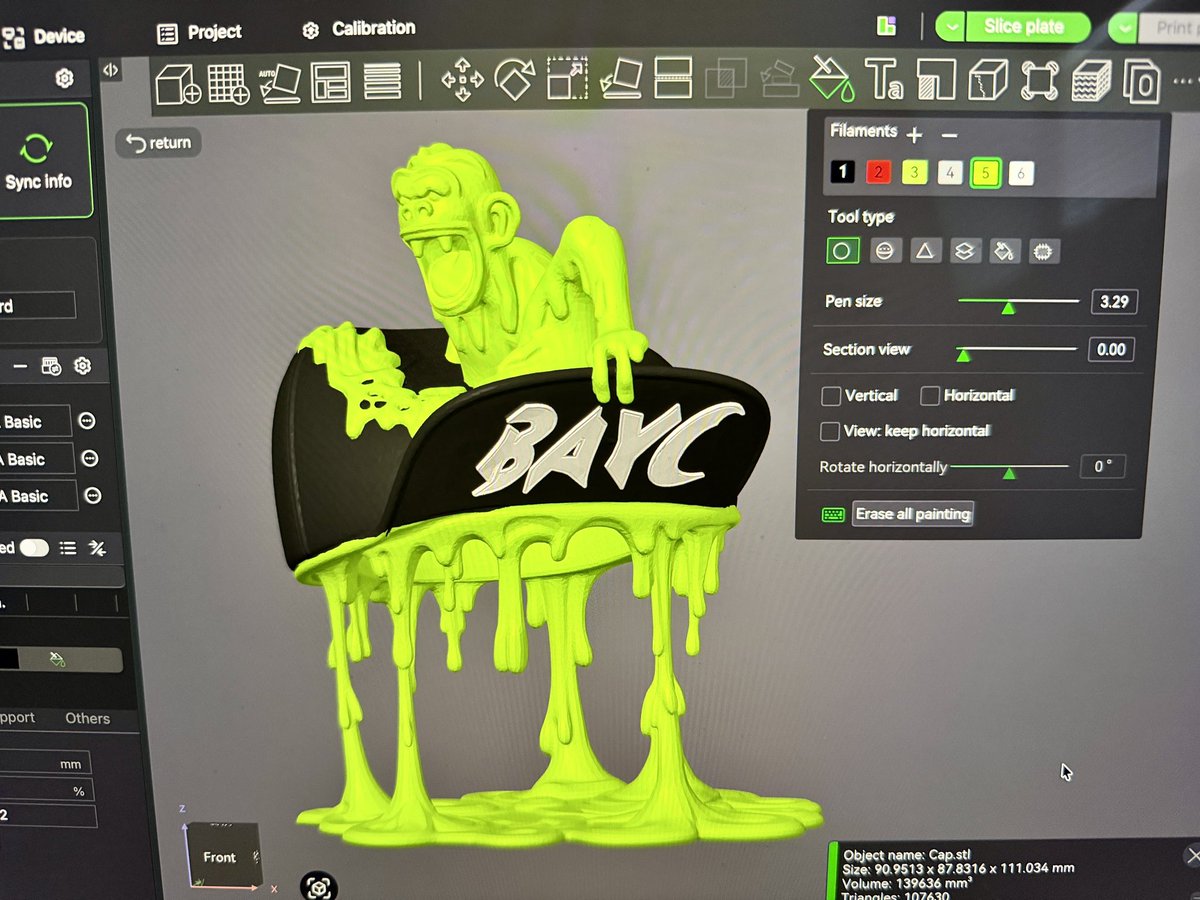Screen dimensions: 1200x900
Task: Click the stacked pages zero icon
Action: pos(1142,82)
